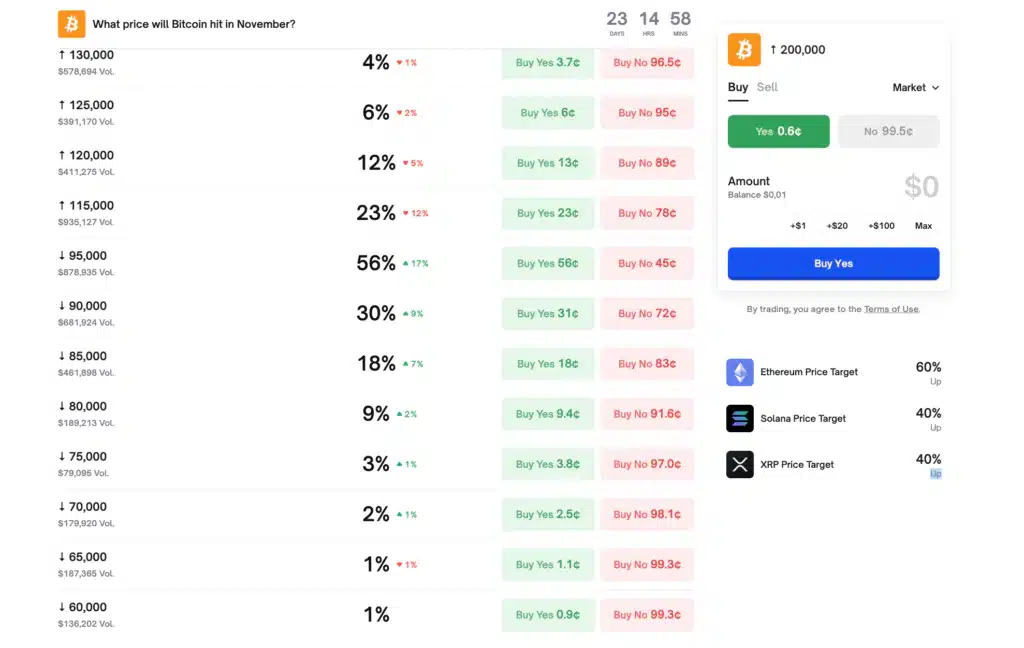This screenshot has width=1024, height=648.
Task: Click the XRP Price Target icon
Action: 739,464
